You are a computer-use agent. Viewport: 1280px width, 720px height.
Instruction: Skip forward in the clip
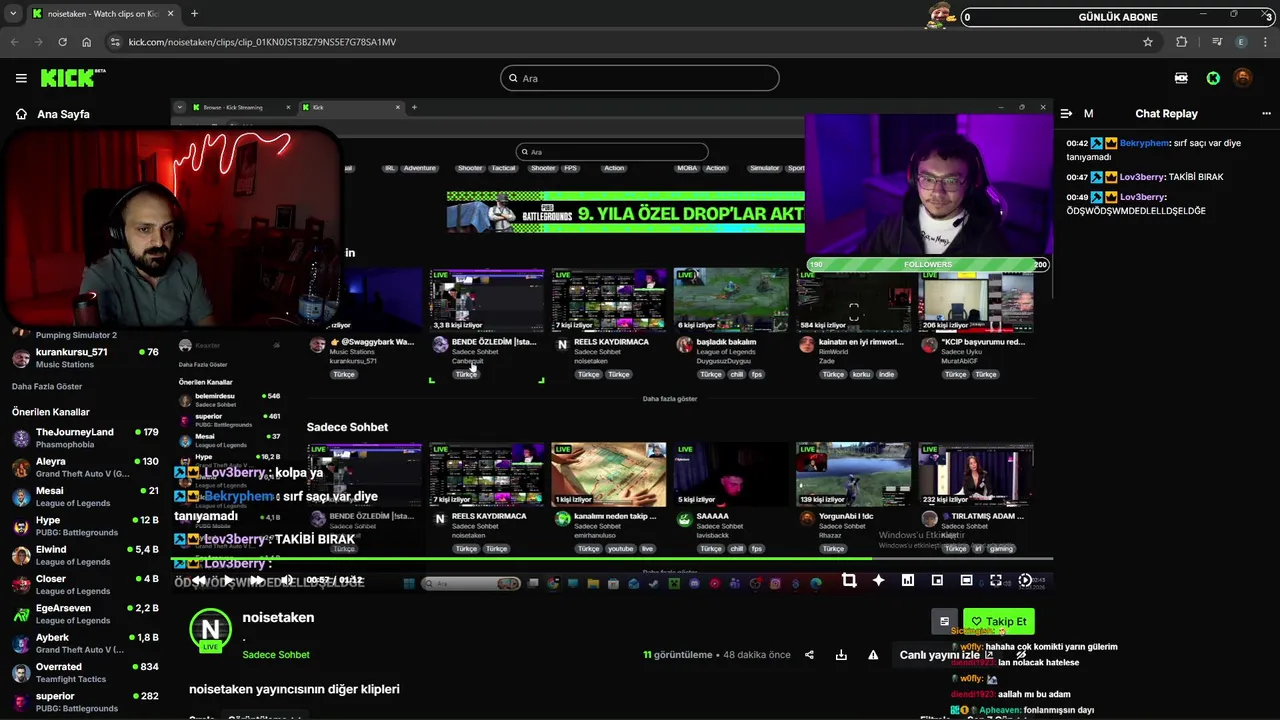point(257,580)
